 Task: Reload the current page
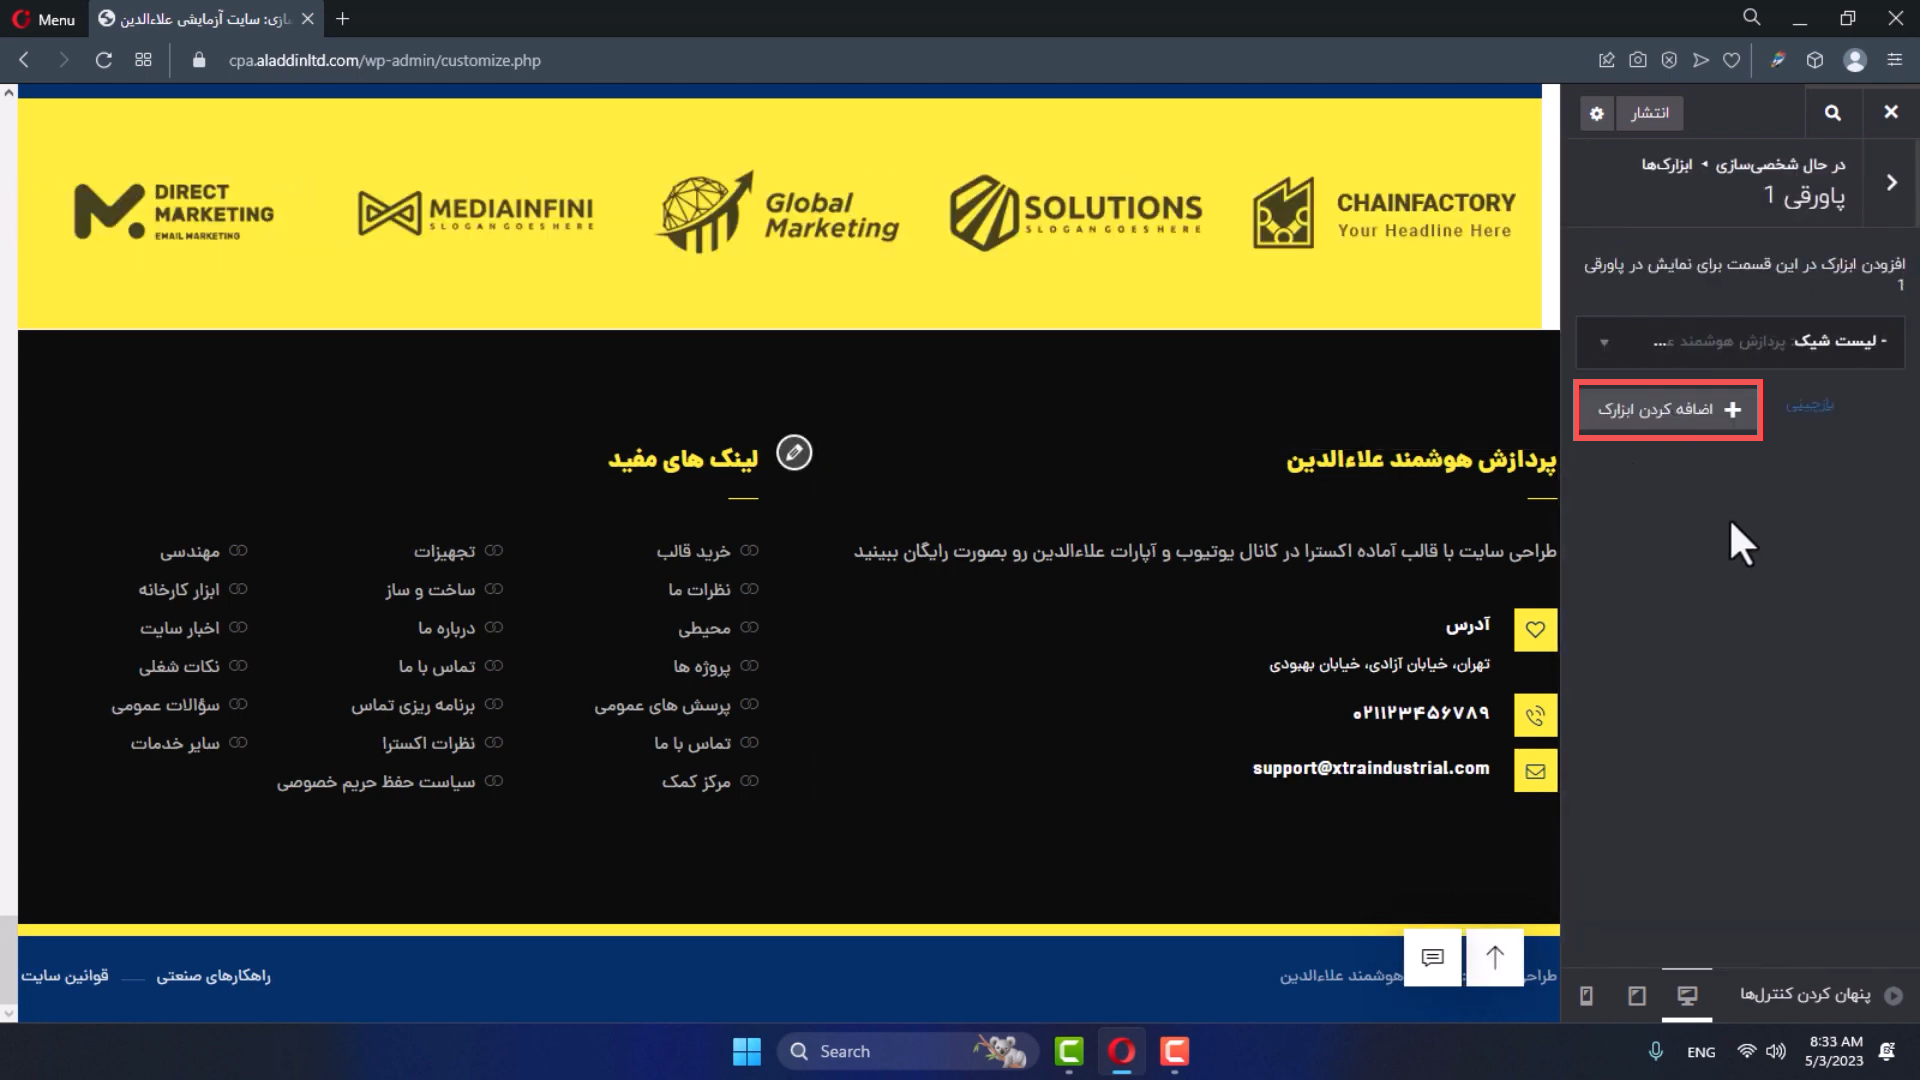[x=103, y=60]
